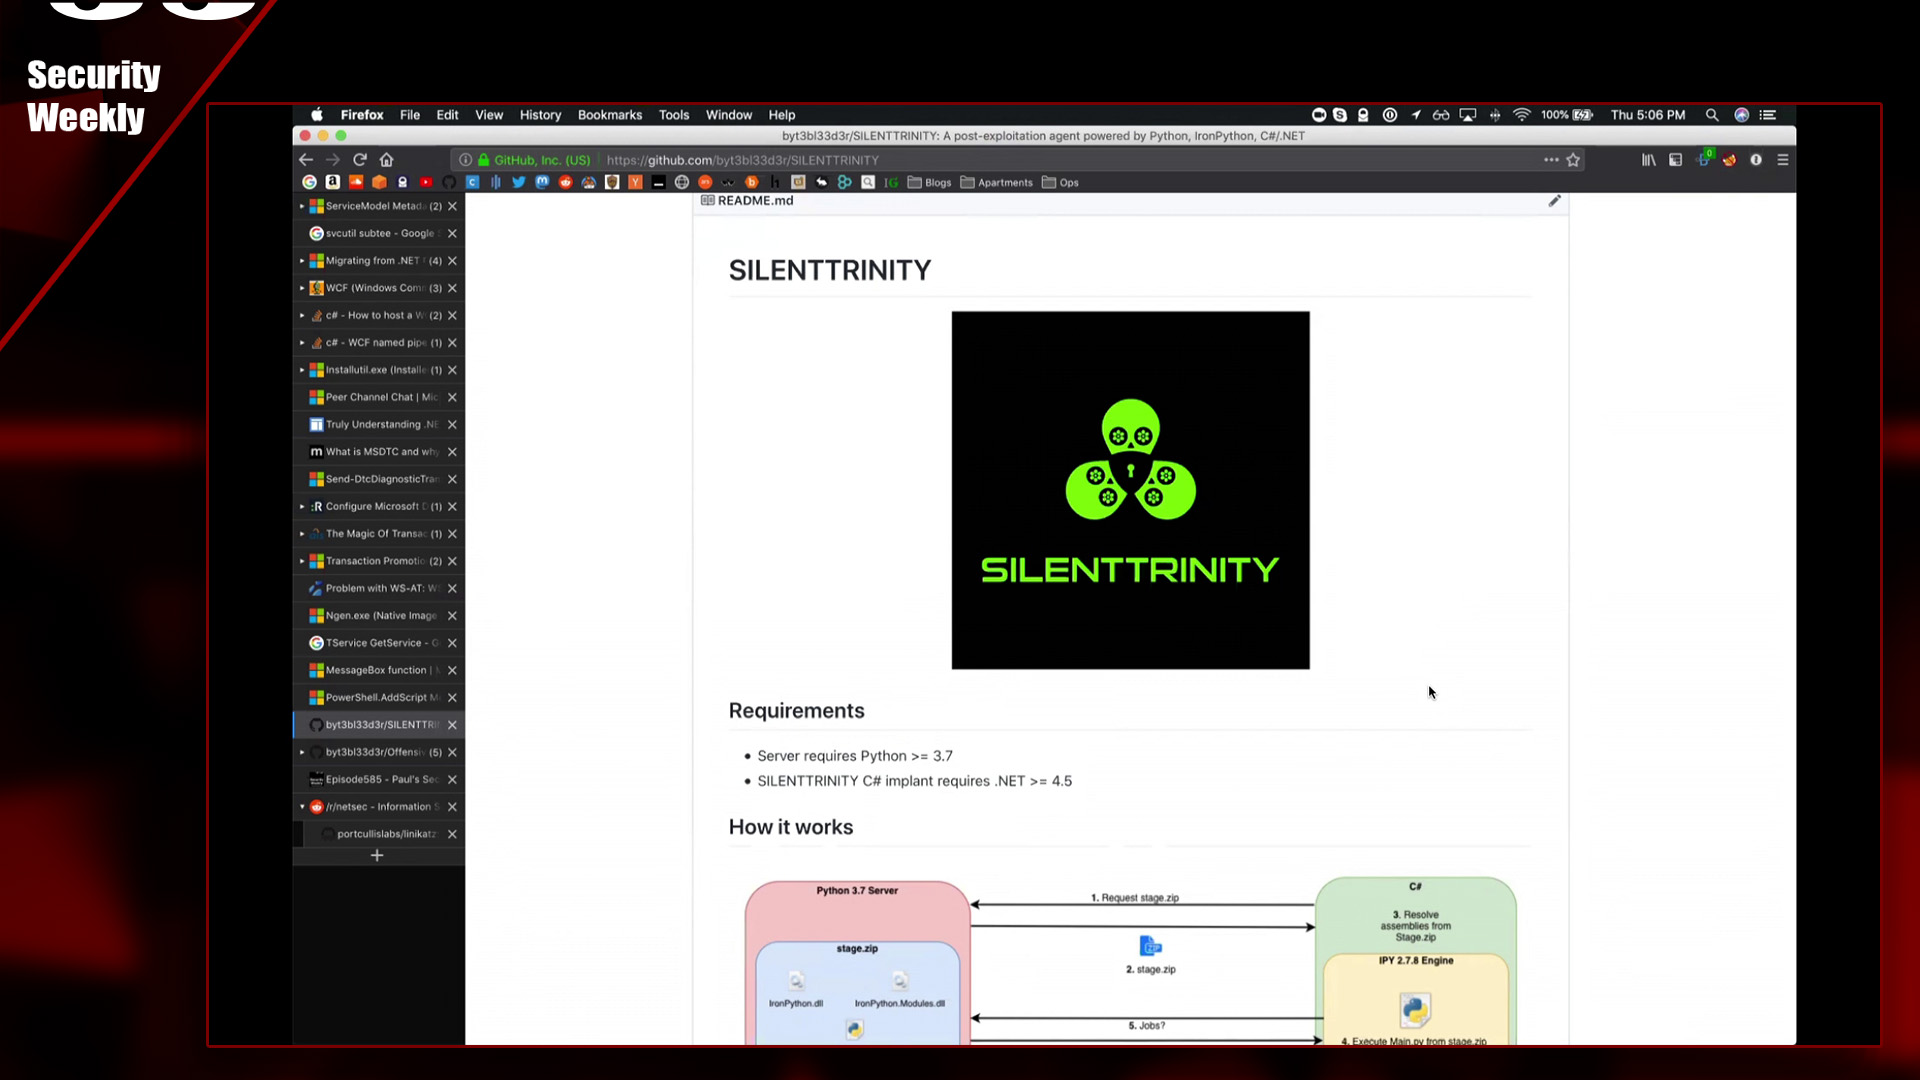Click the fox extension icon in toolbar
This screenshot has height=1080, width=1920.
click(1729, 160)
